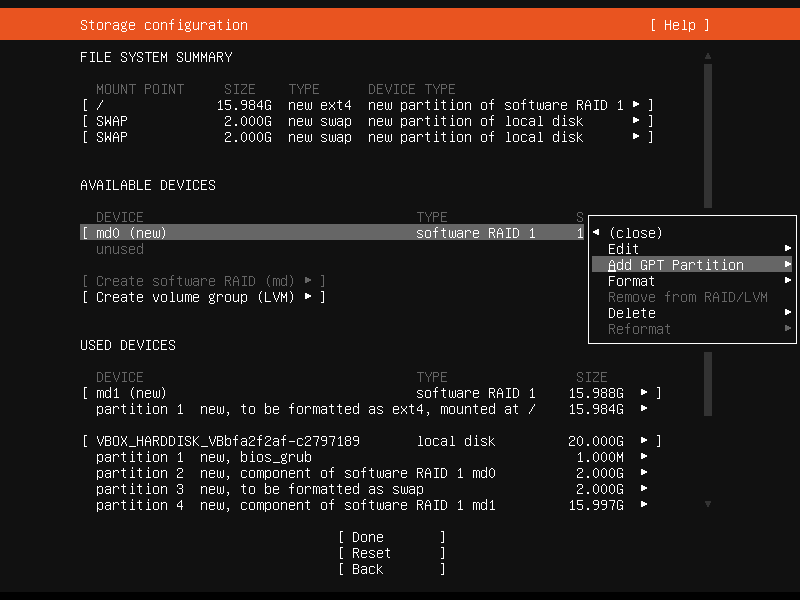Open arrow for first SWAP summary row
Image resolution: width=800 pixels, height=600 pixels.
click(636, 120)
